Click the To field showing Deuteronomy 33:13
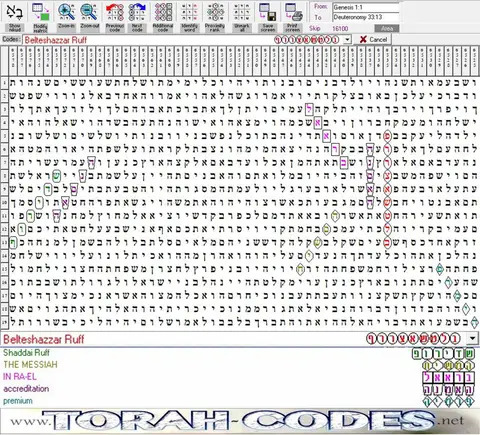Image resolution: width=480 pixels, height=435 pixels. (x=366, y=17)
